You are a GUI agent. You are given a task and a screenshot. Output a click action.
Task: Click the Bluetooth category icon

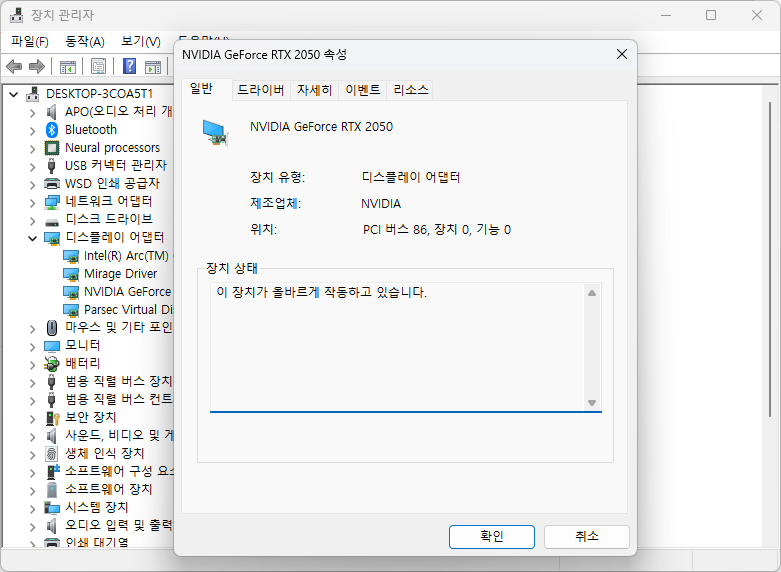[x=52, y=130]
